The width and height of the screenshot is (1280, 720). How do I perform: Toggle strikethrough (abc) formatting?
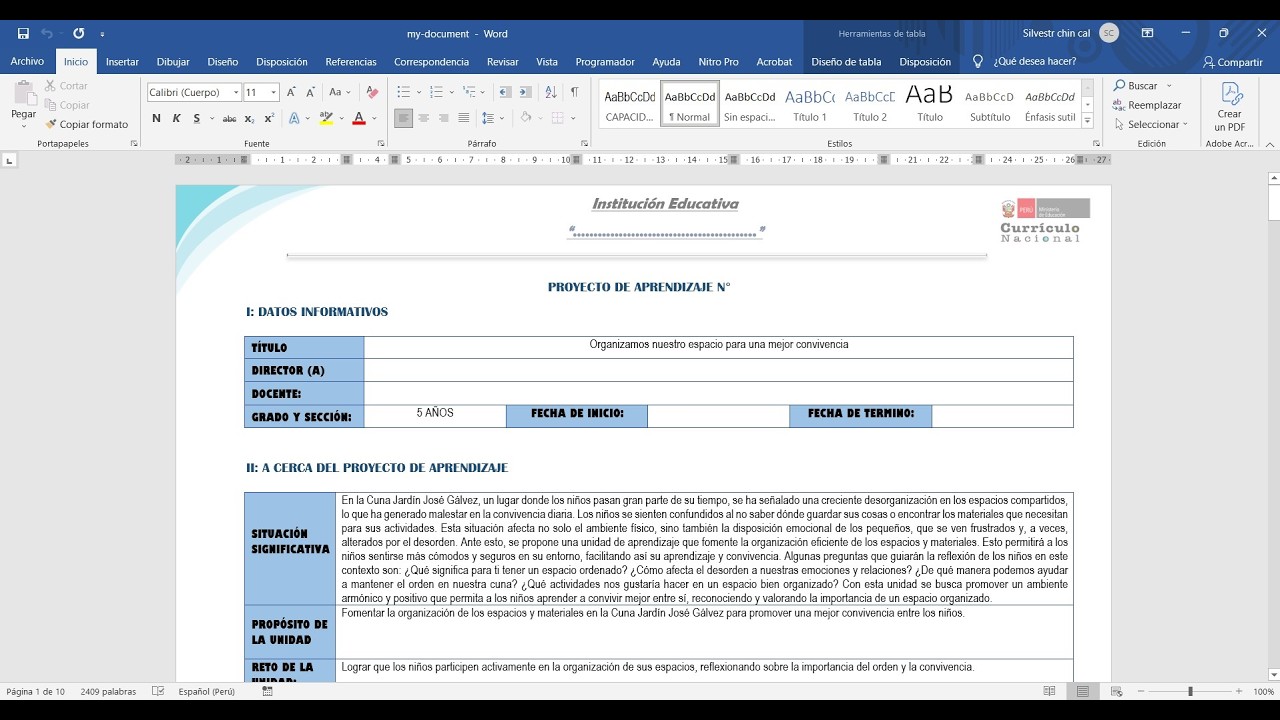tap(229, 118)
